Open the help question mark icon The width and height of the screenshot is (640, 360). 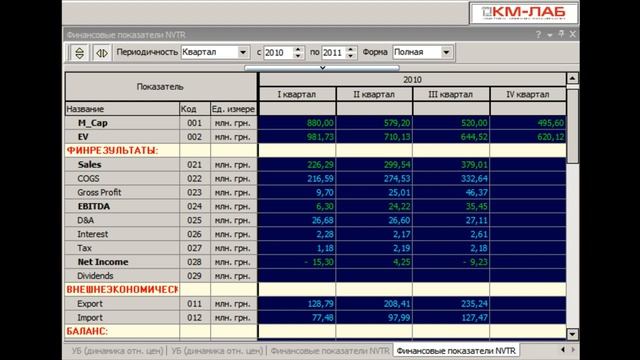pos(538,35)
